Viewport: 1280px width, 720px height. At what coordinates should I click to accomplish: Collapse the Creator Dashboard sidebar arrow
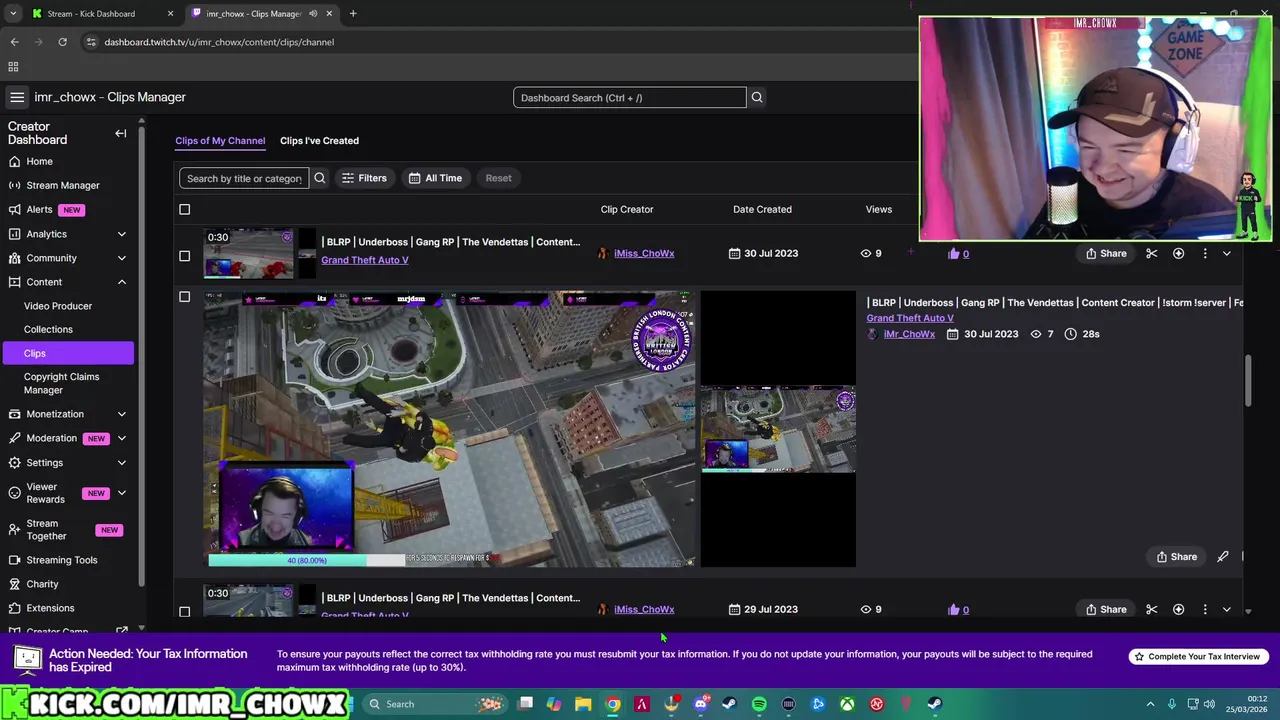[x=120, y=133]
